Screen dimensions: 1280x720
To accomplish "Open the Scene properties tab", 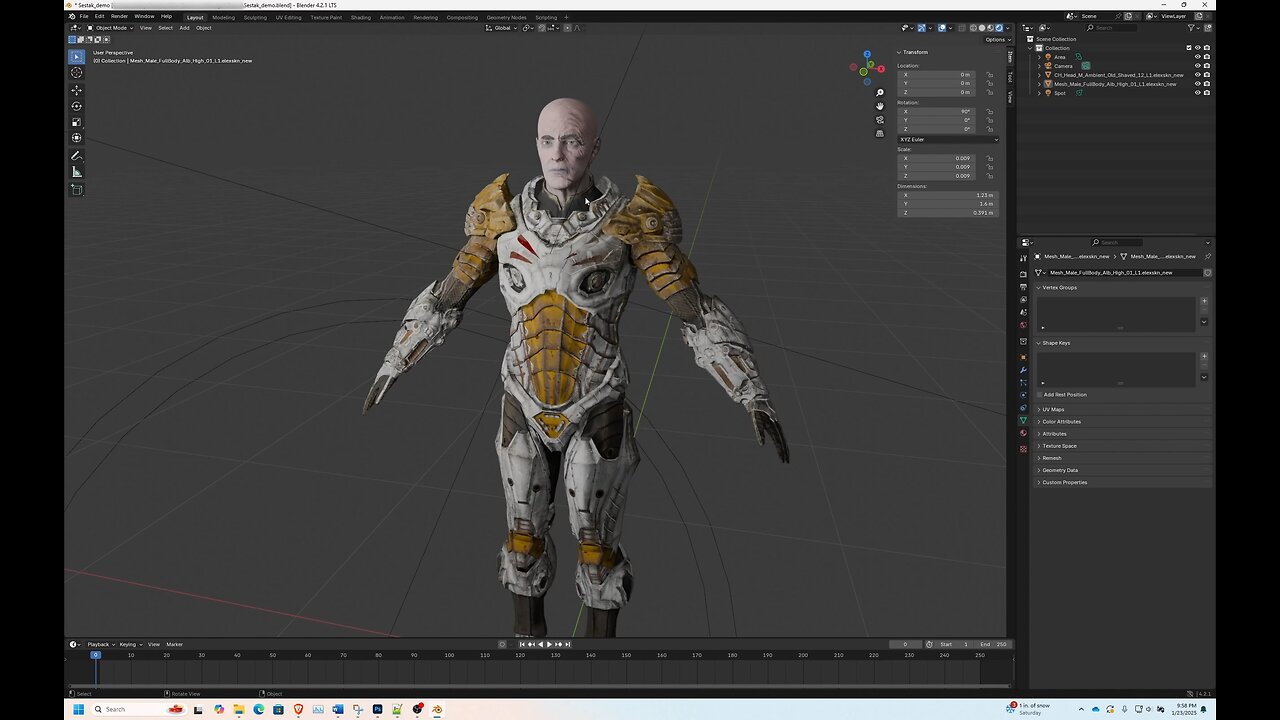I will coord(1023,312).
